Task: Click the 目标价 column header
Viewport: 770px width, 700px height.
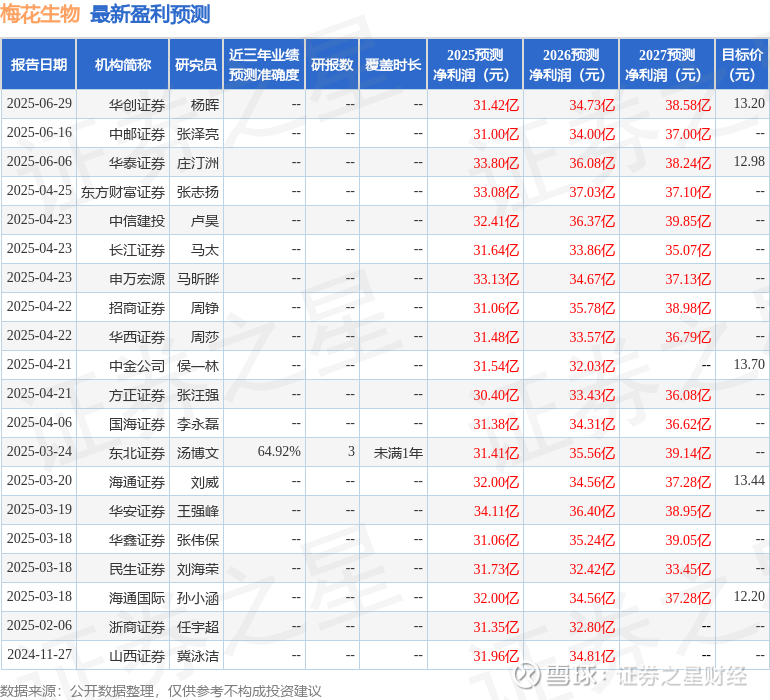Action: (742, 64)
